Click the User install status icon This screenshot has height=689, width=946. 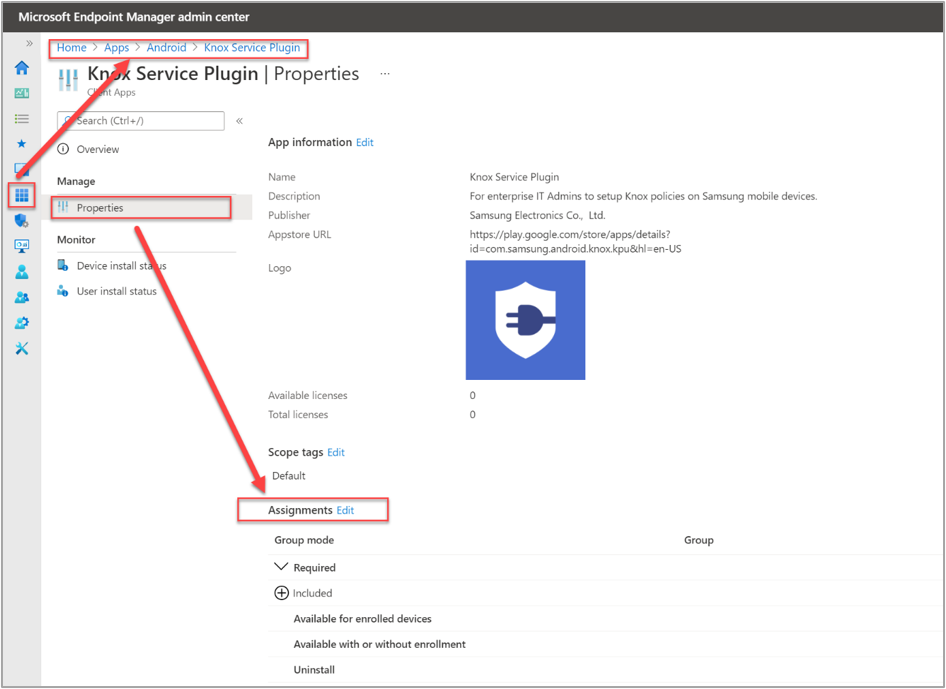[63, 291]
